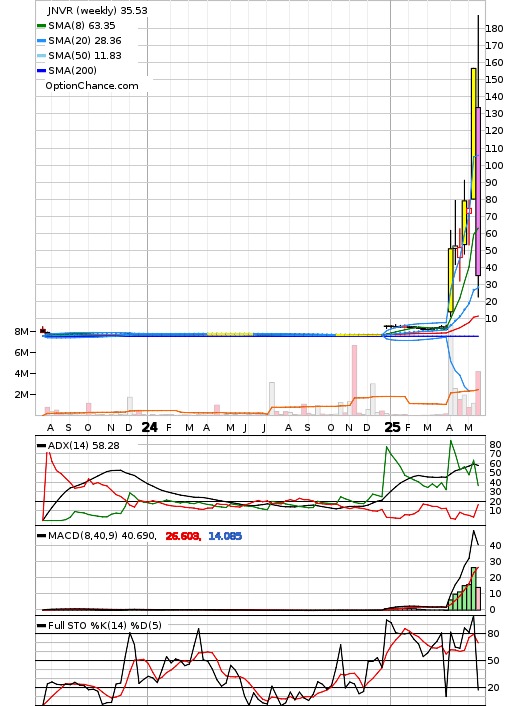526x706 pixels.
Task: Click the Full STO %K(14) %D(5) label
Action: pyautogui.click(x=104, y=625)
